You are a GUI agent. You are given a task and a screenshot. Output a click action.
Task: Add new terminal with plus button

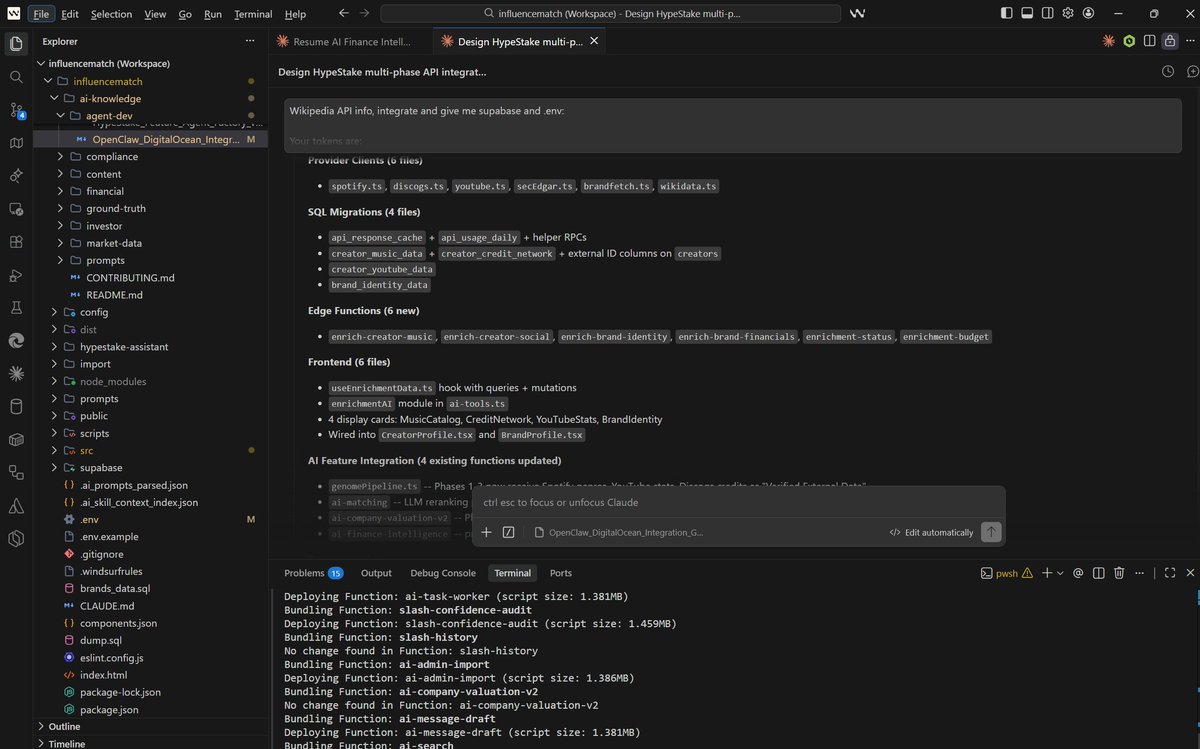coord(1047,573)
